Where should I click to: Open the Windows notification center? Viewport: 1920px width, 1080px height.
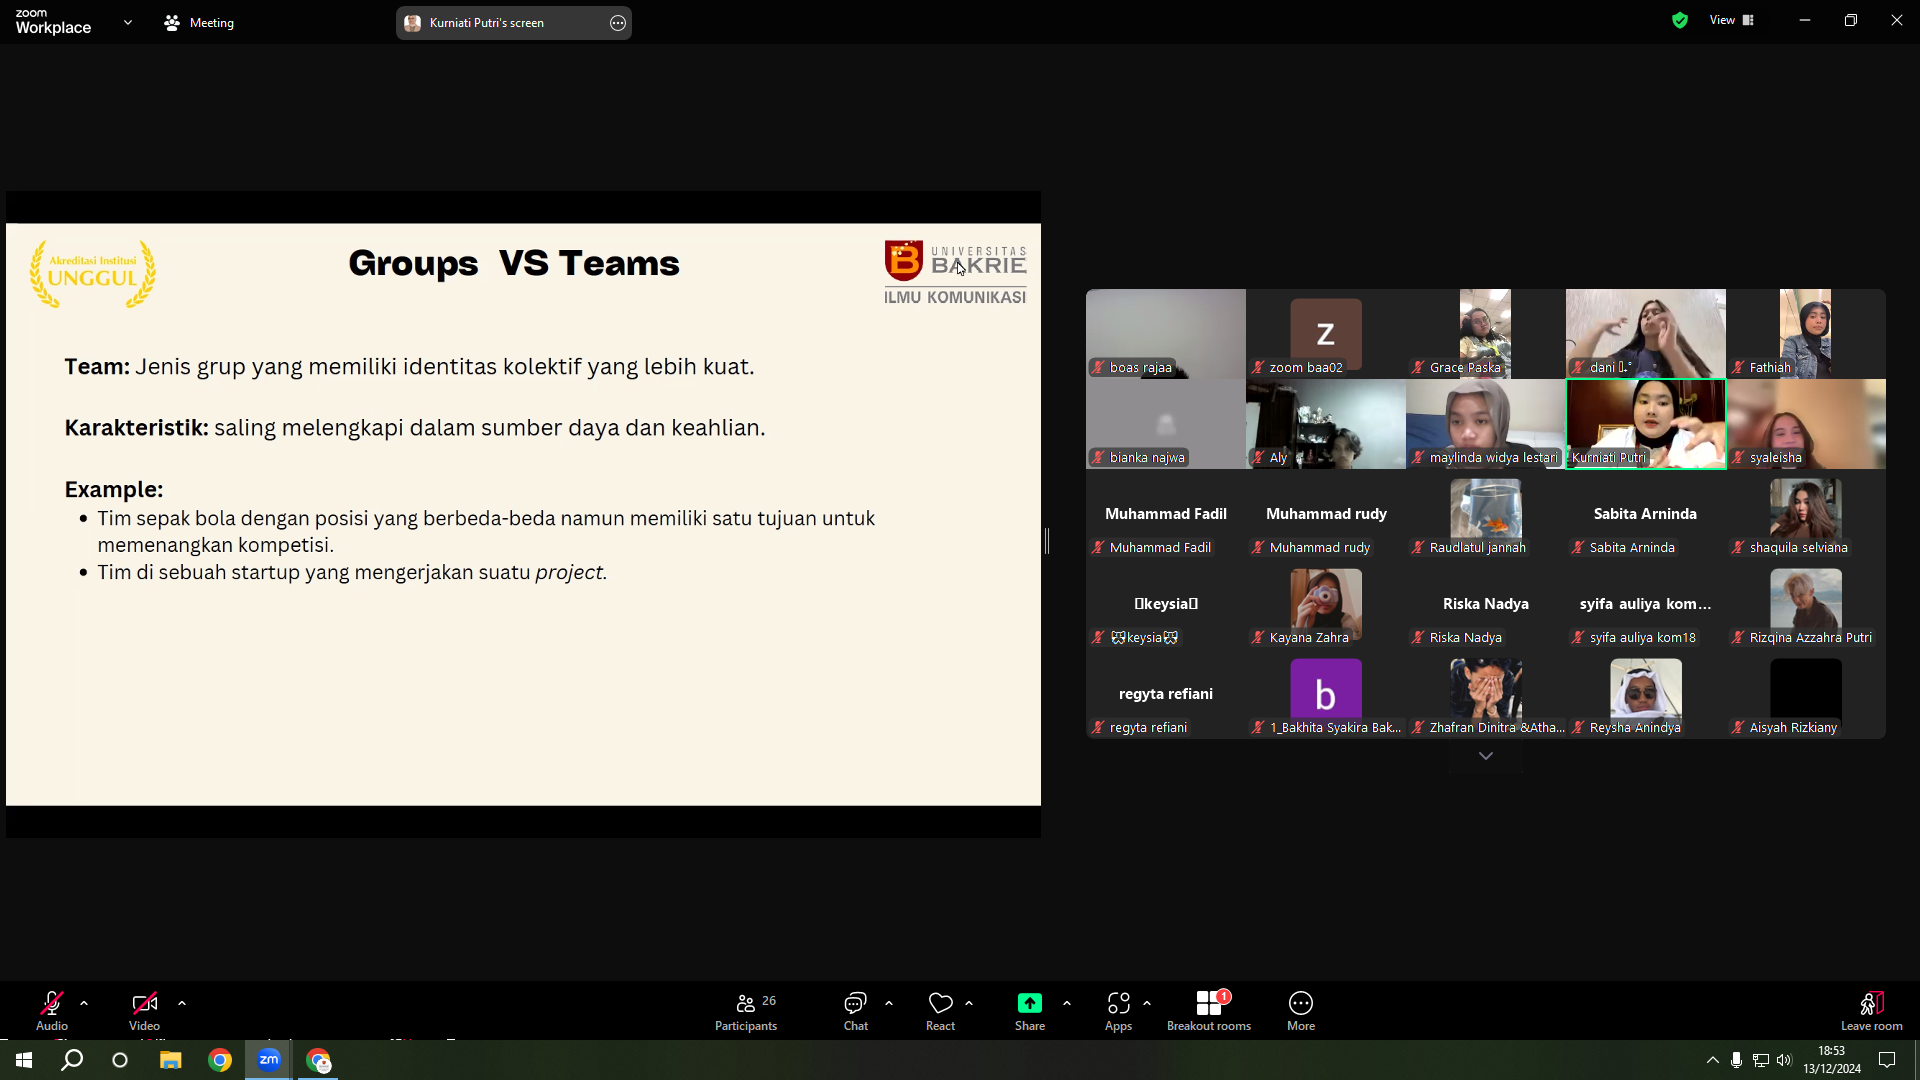click(x=1887, y=1060)
